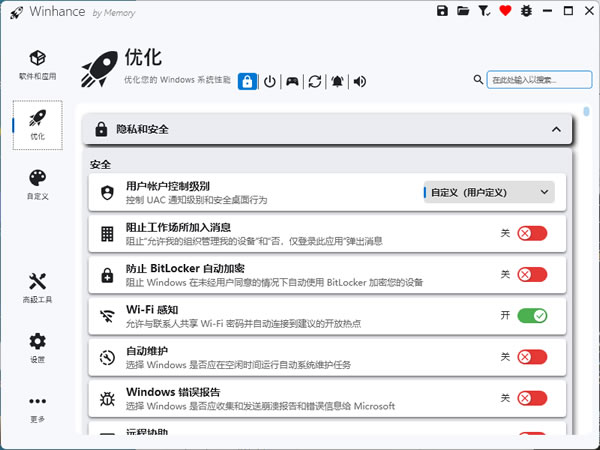Open the folder import icon in title bar
This screenshot has height=450, width=600.
click(463, 11)
